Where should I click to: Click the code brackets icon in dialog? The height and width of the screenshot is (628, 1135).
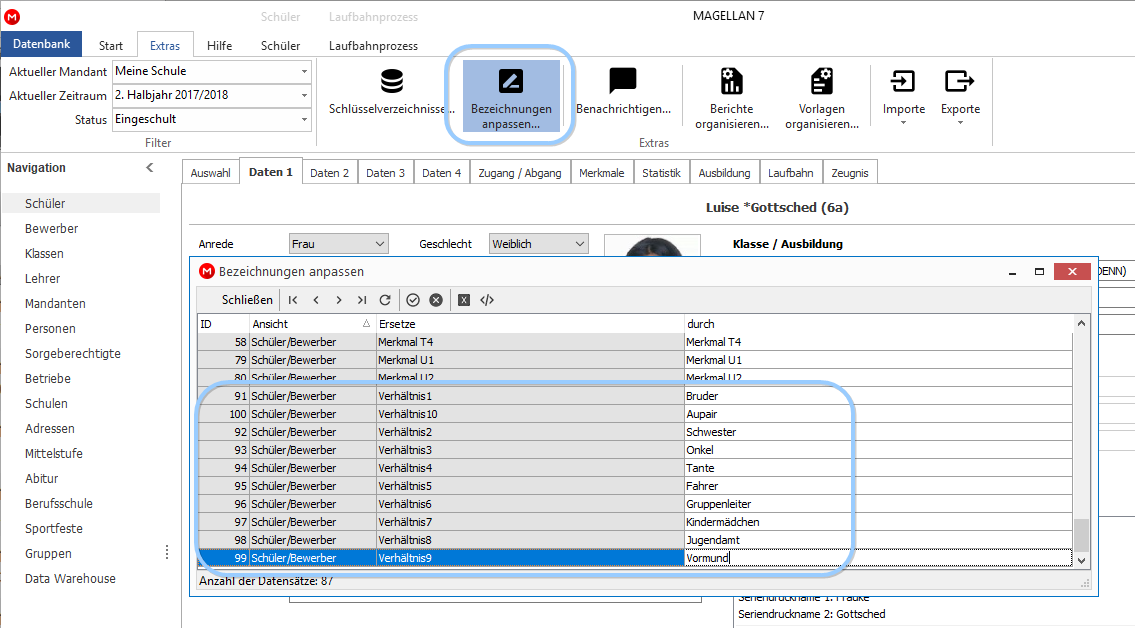pyautogui.click(x=487, y=300)
